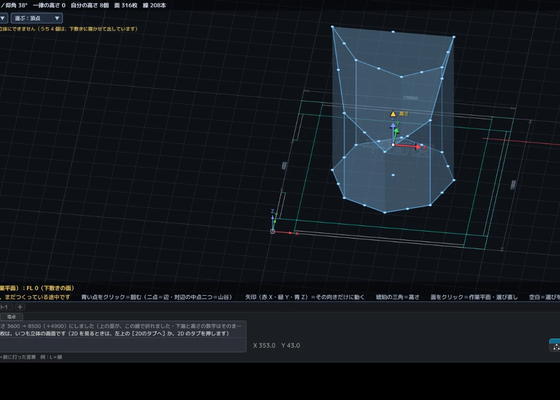Click the 電卓 calculator button

pyautogui.click(x=11, y=317)
